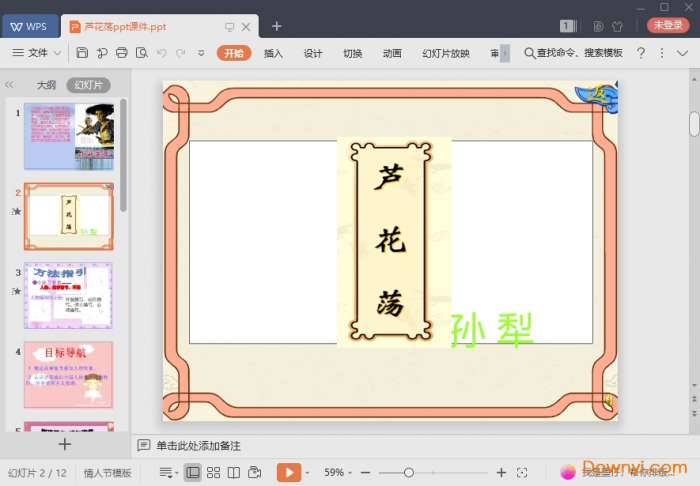Image resolution: width=700 pixels, height=486 pixels.
Task: Toggle normal view in status bar
Action: (193, 472)
